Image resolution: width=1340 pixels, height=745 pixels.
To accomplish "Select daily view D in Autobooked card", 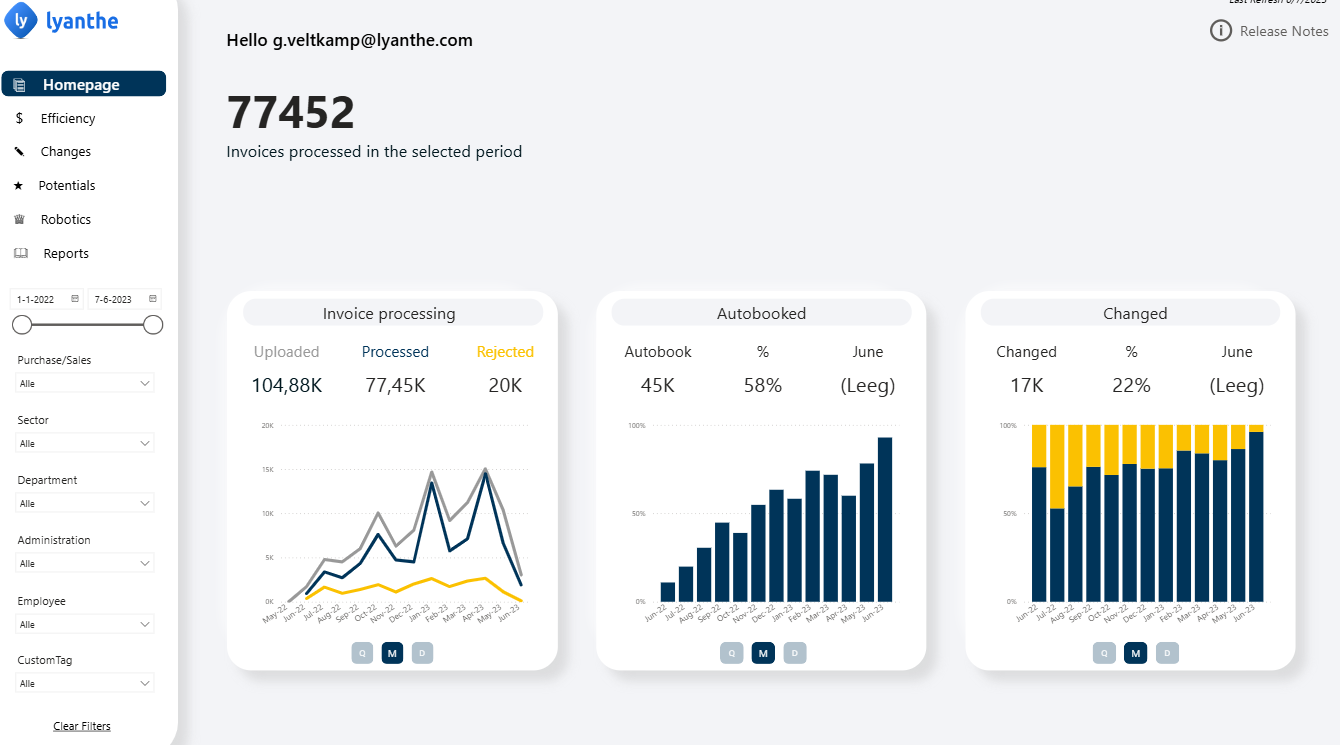I will 795,653.
